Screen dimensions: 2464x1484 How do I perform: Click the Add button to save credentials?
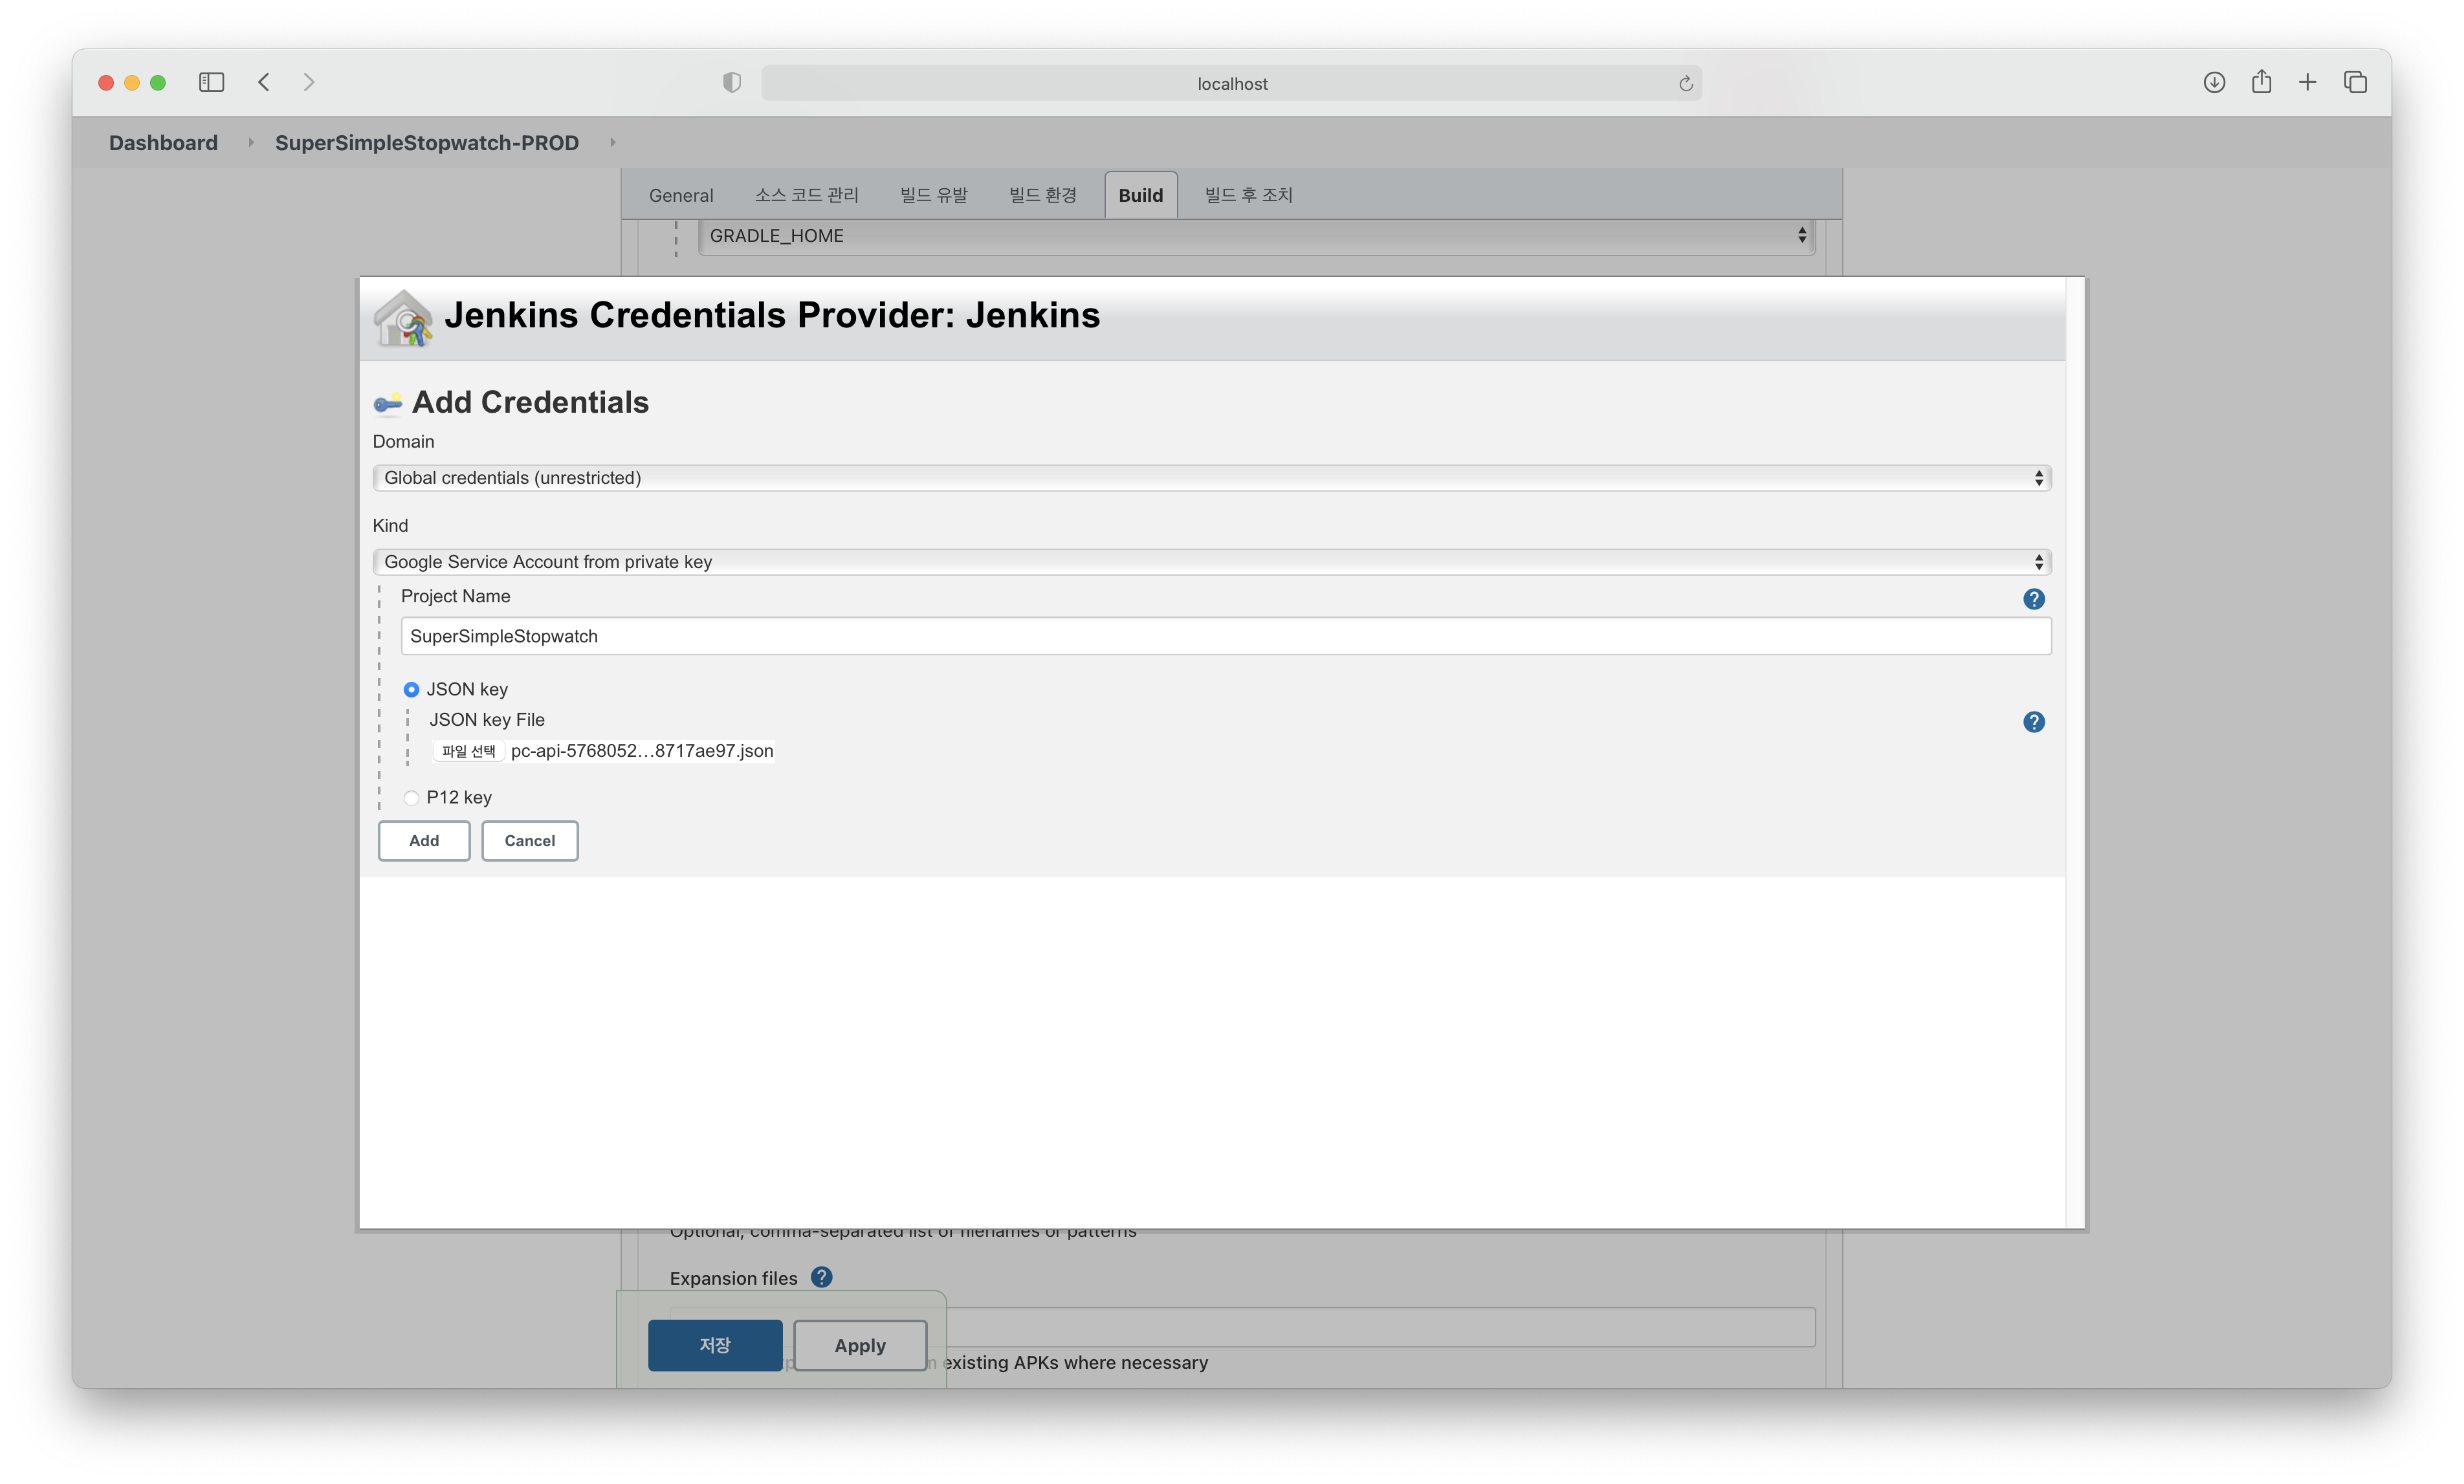(x=423, y=841)
